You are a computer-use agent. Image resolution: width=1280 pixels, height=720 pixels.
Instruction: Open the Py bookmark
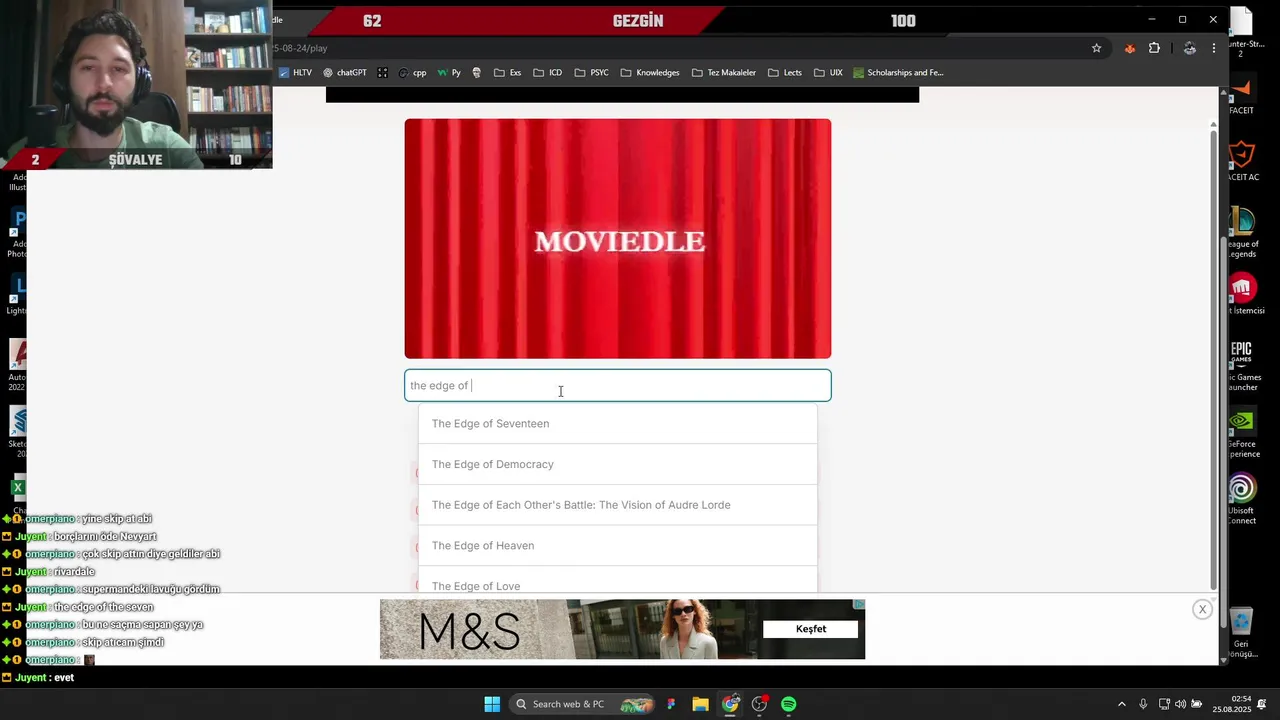click(x=449, y=72)
